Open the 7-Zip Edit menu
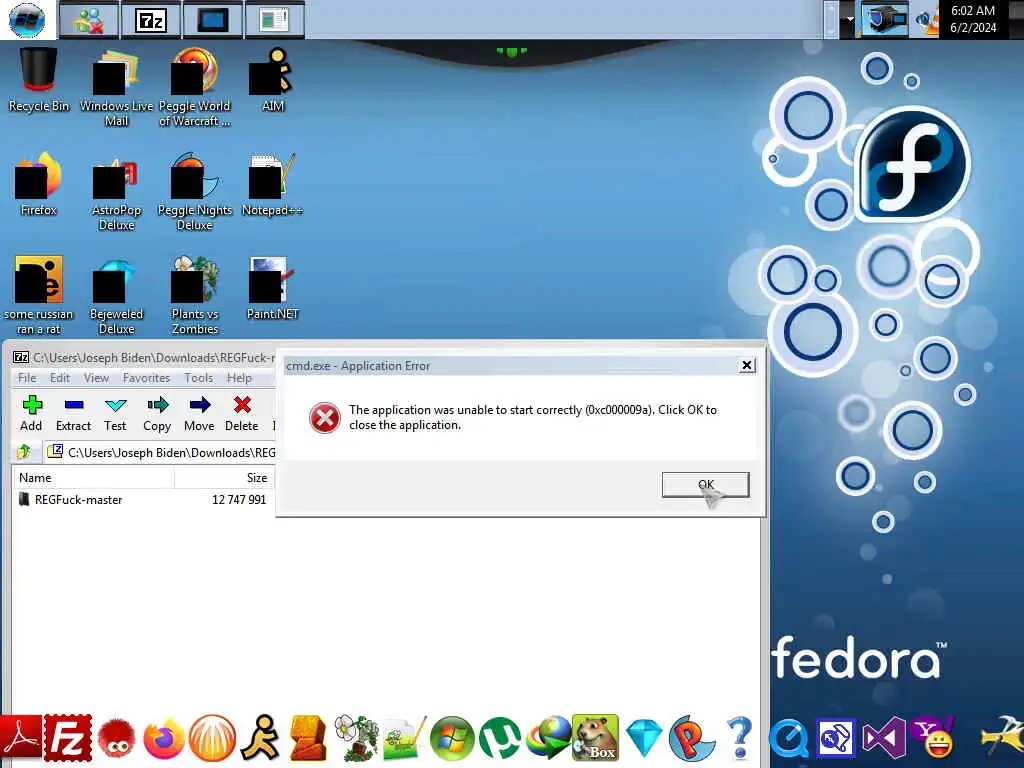 (x=59, y=378)
